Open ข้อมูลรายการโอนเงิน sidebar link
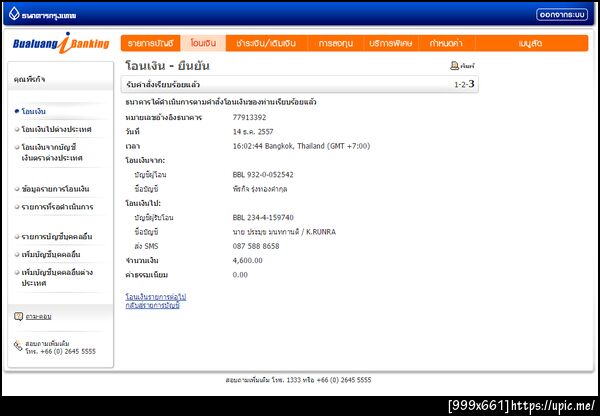 point(55,189)
